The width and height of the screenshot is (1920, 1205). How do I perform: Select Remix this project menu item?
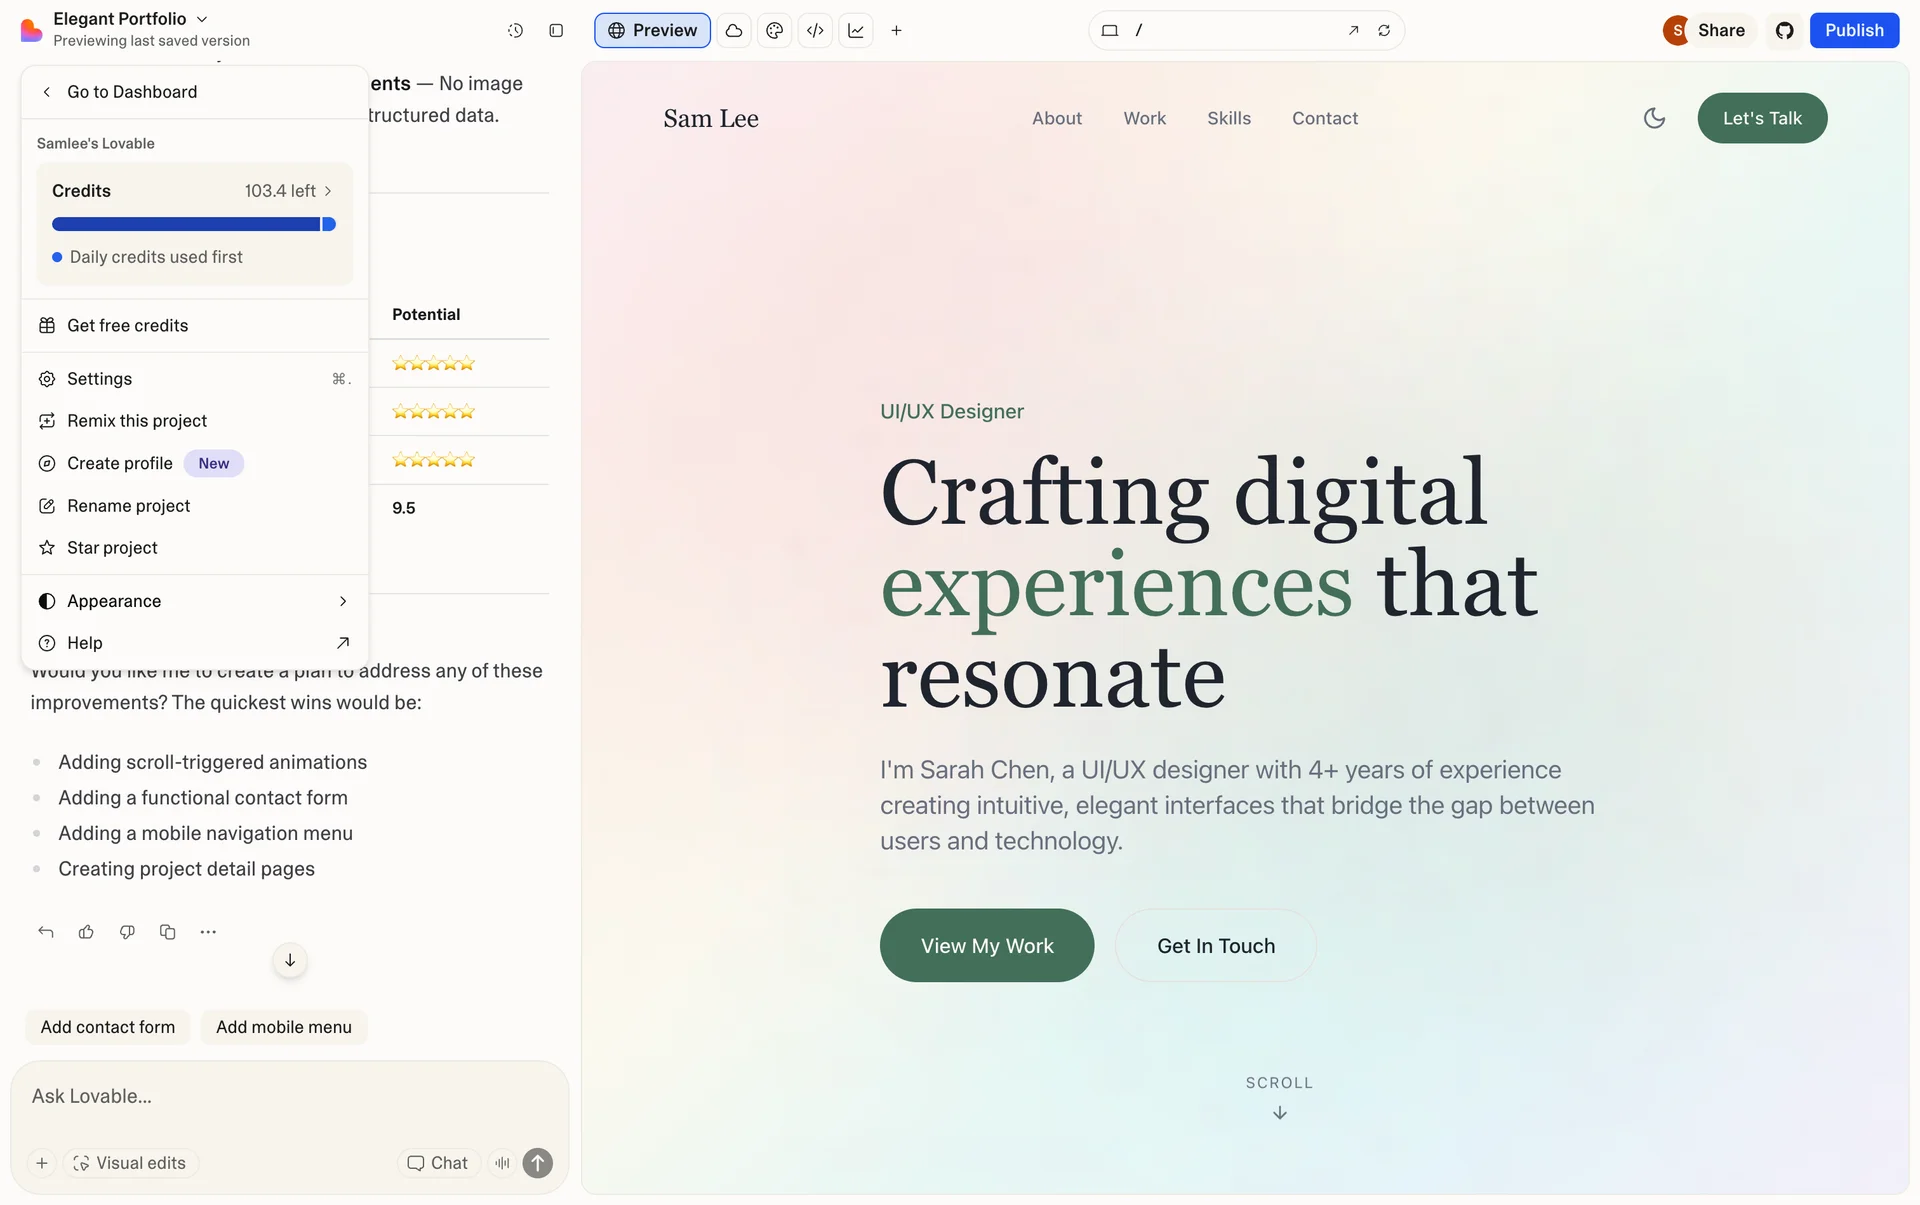click(x=137, y=421)
